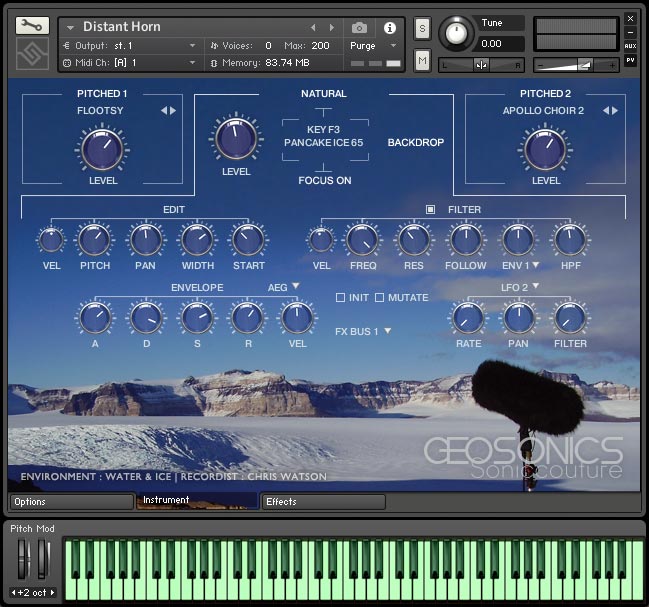Select the BACKDROP label
The image size is (649, 607).
(415, 142)
